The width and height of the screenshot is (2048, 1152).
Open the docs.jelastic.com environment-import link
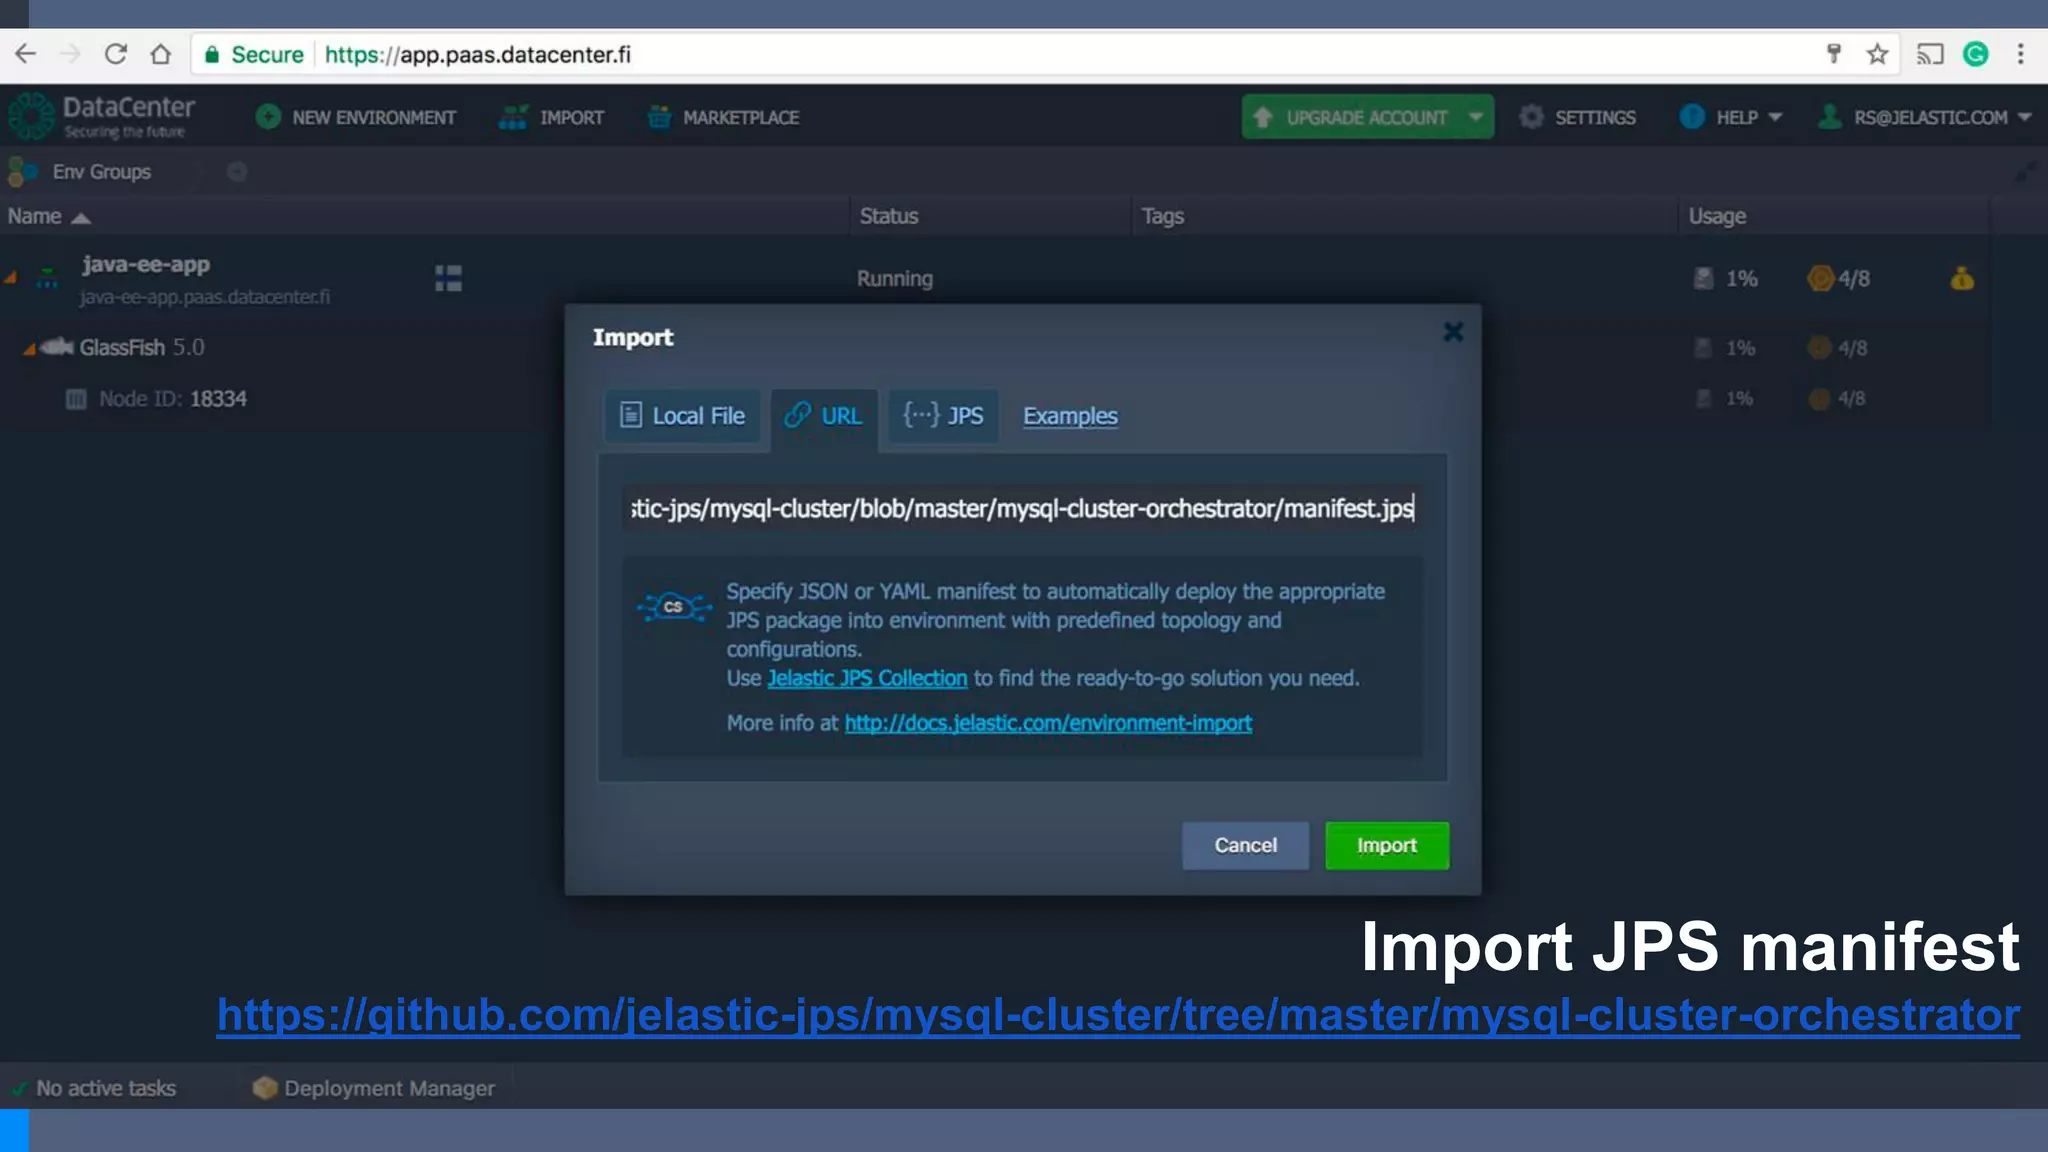coord(1048,723)
